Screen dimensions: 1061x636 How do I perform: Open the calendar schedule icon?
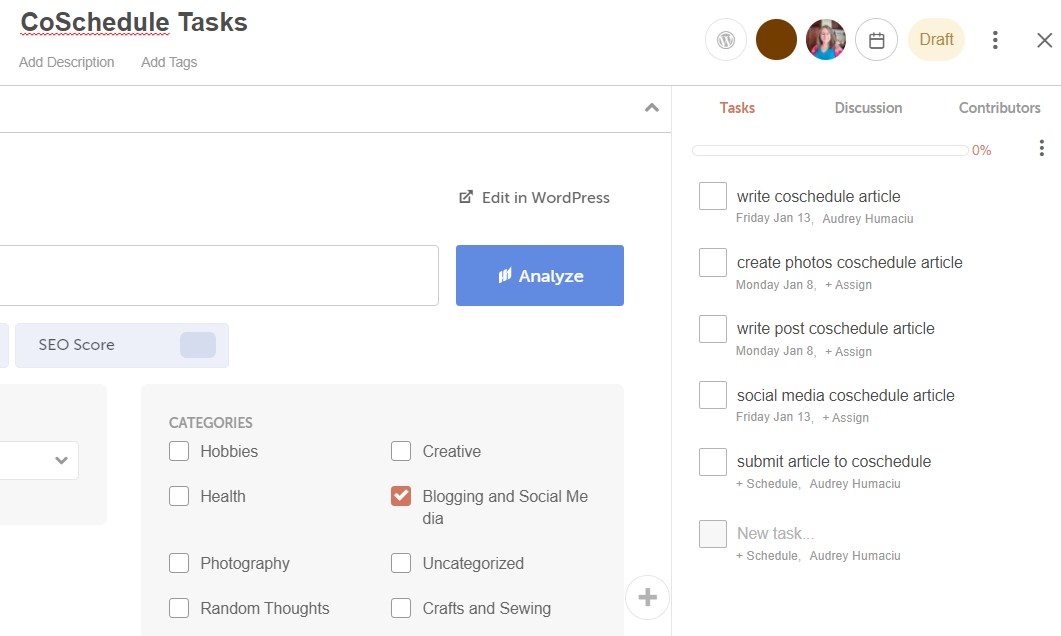click(x=876, y=40)
